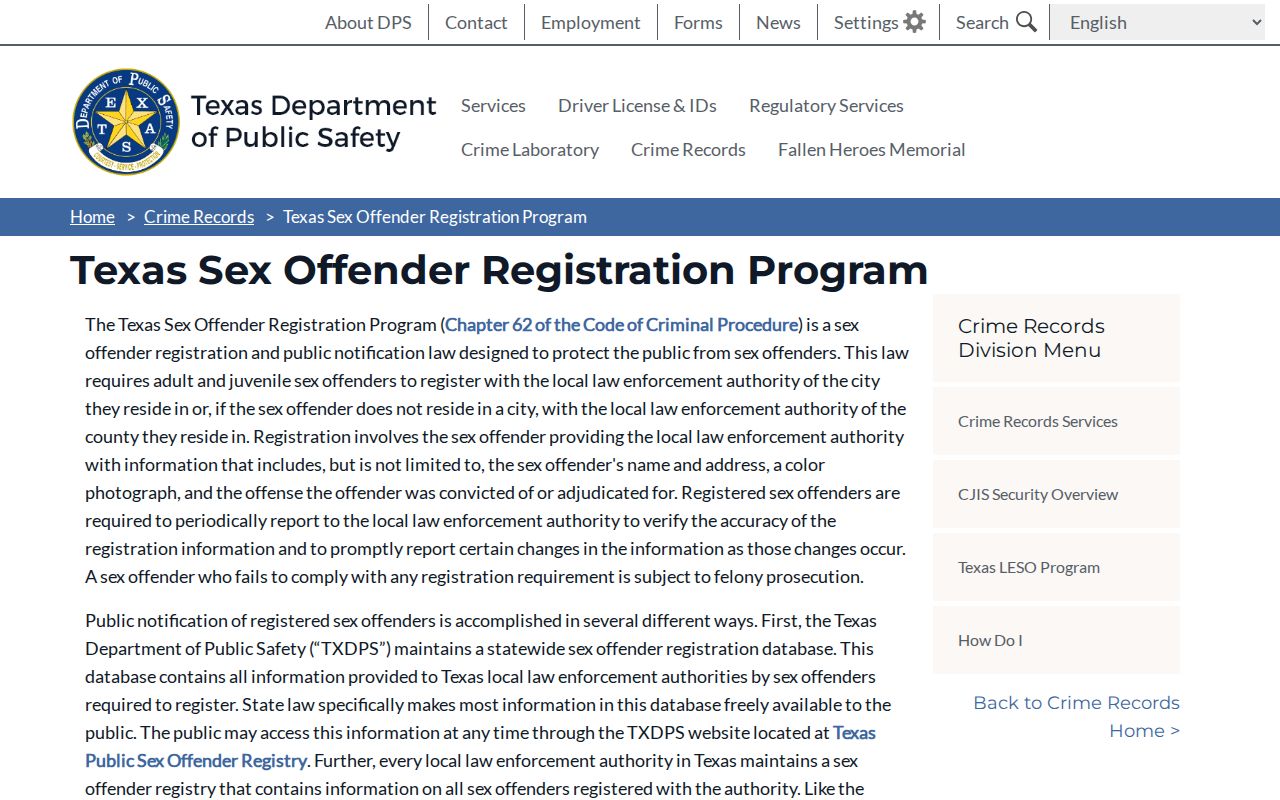The height and width of the screenshot is (800, 1280).
Task: Open the English language dropdown
Action: 1158,22
